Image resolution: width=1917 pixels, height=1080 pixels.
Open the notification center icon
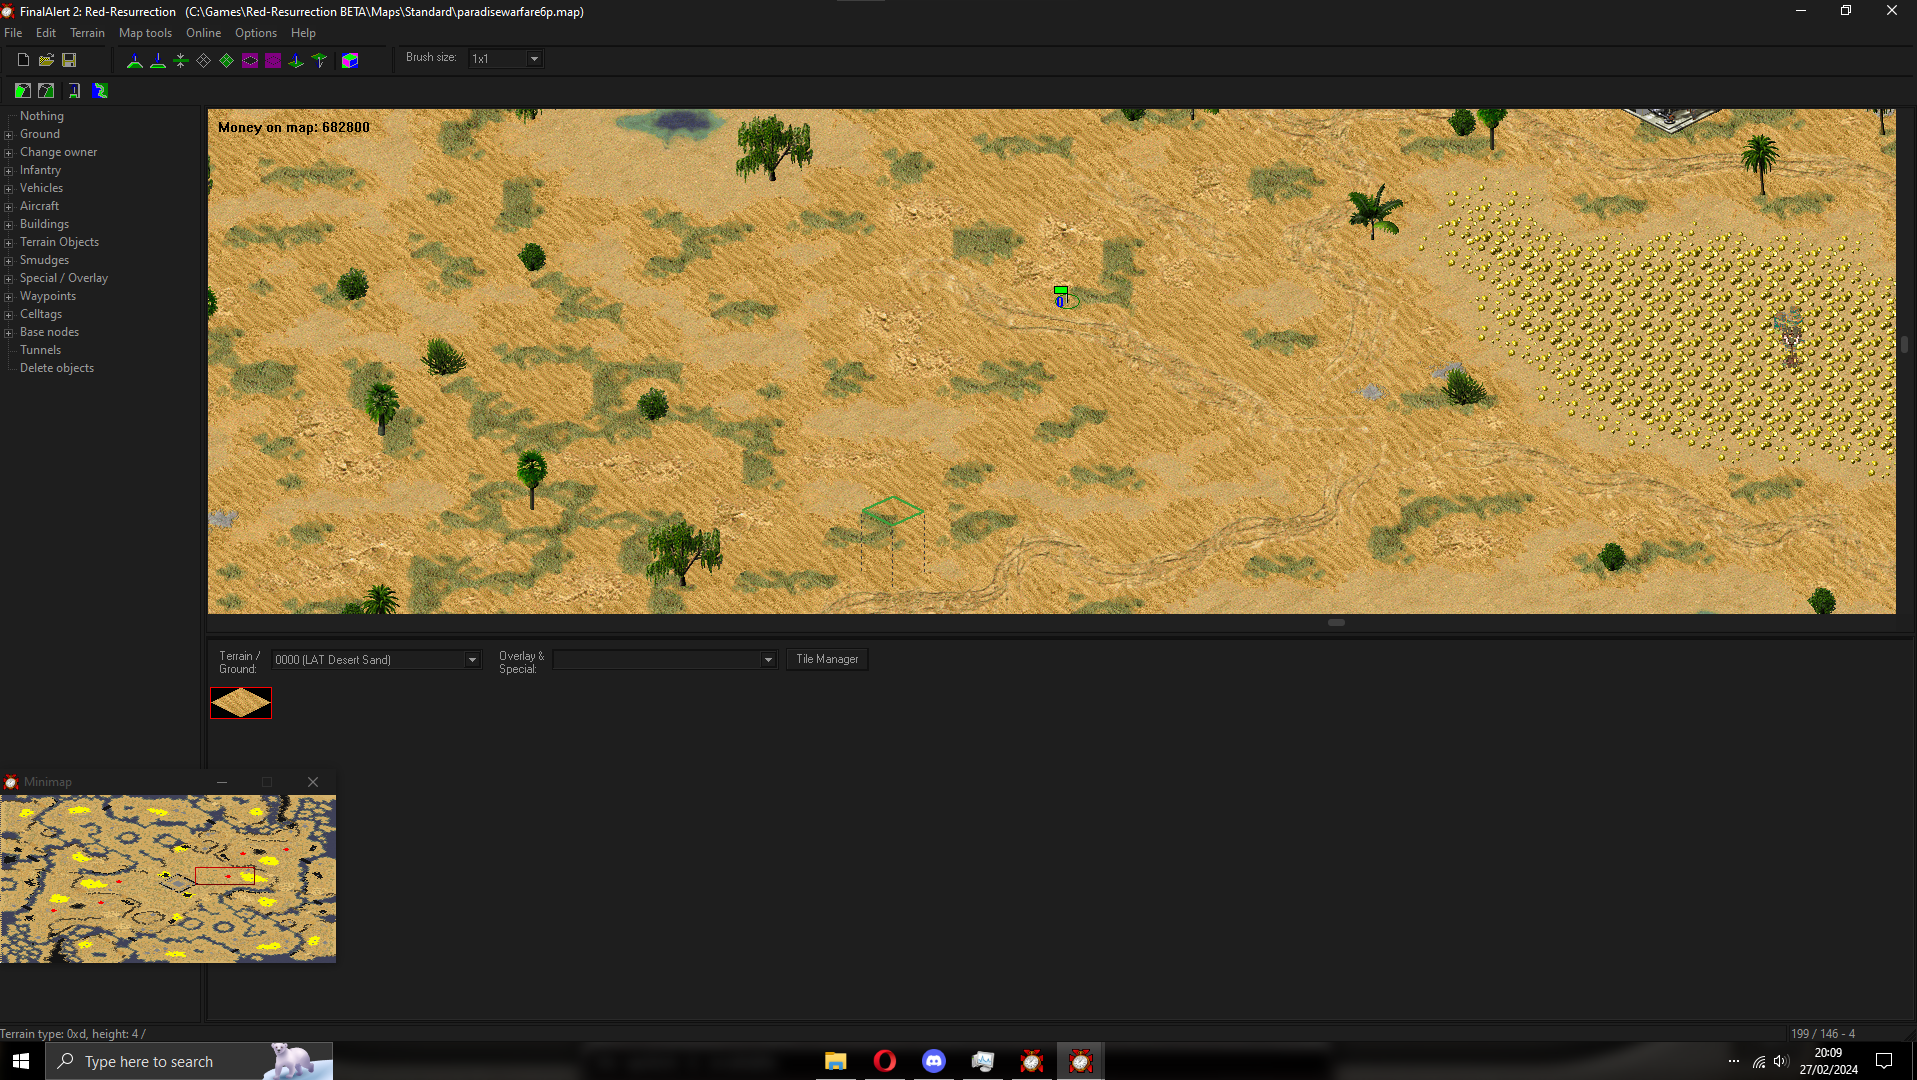1884,1061
